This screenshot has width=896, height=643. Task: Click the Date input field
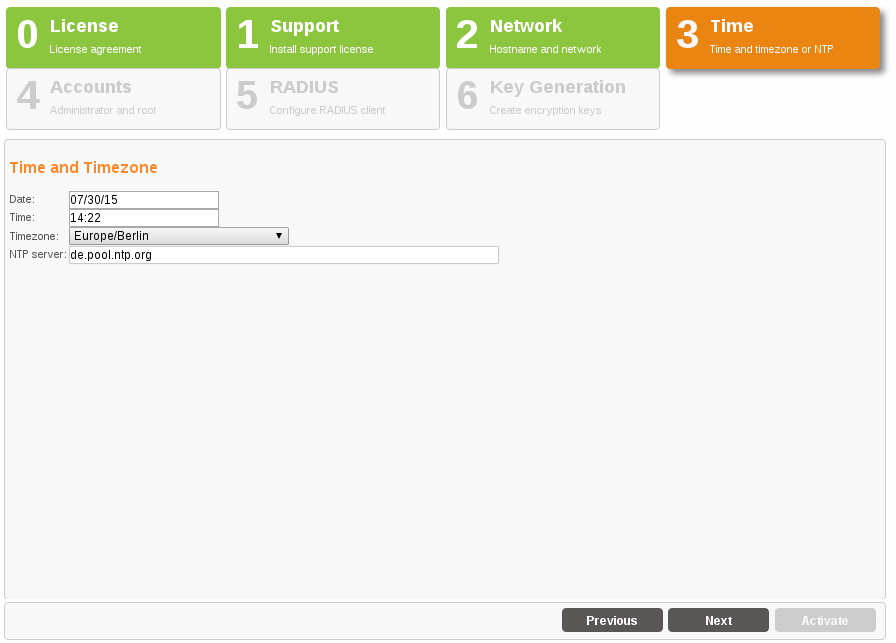point(143,200)
